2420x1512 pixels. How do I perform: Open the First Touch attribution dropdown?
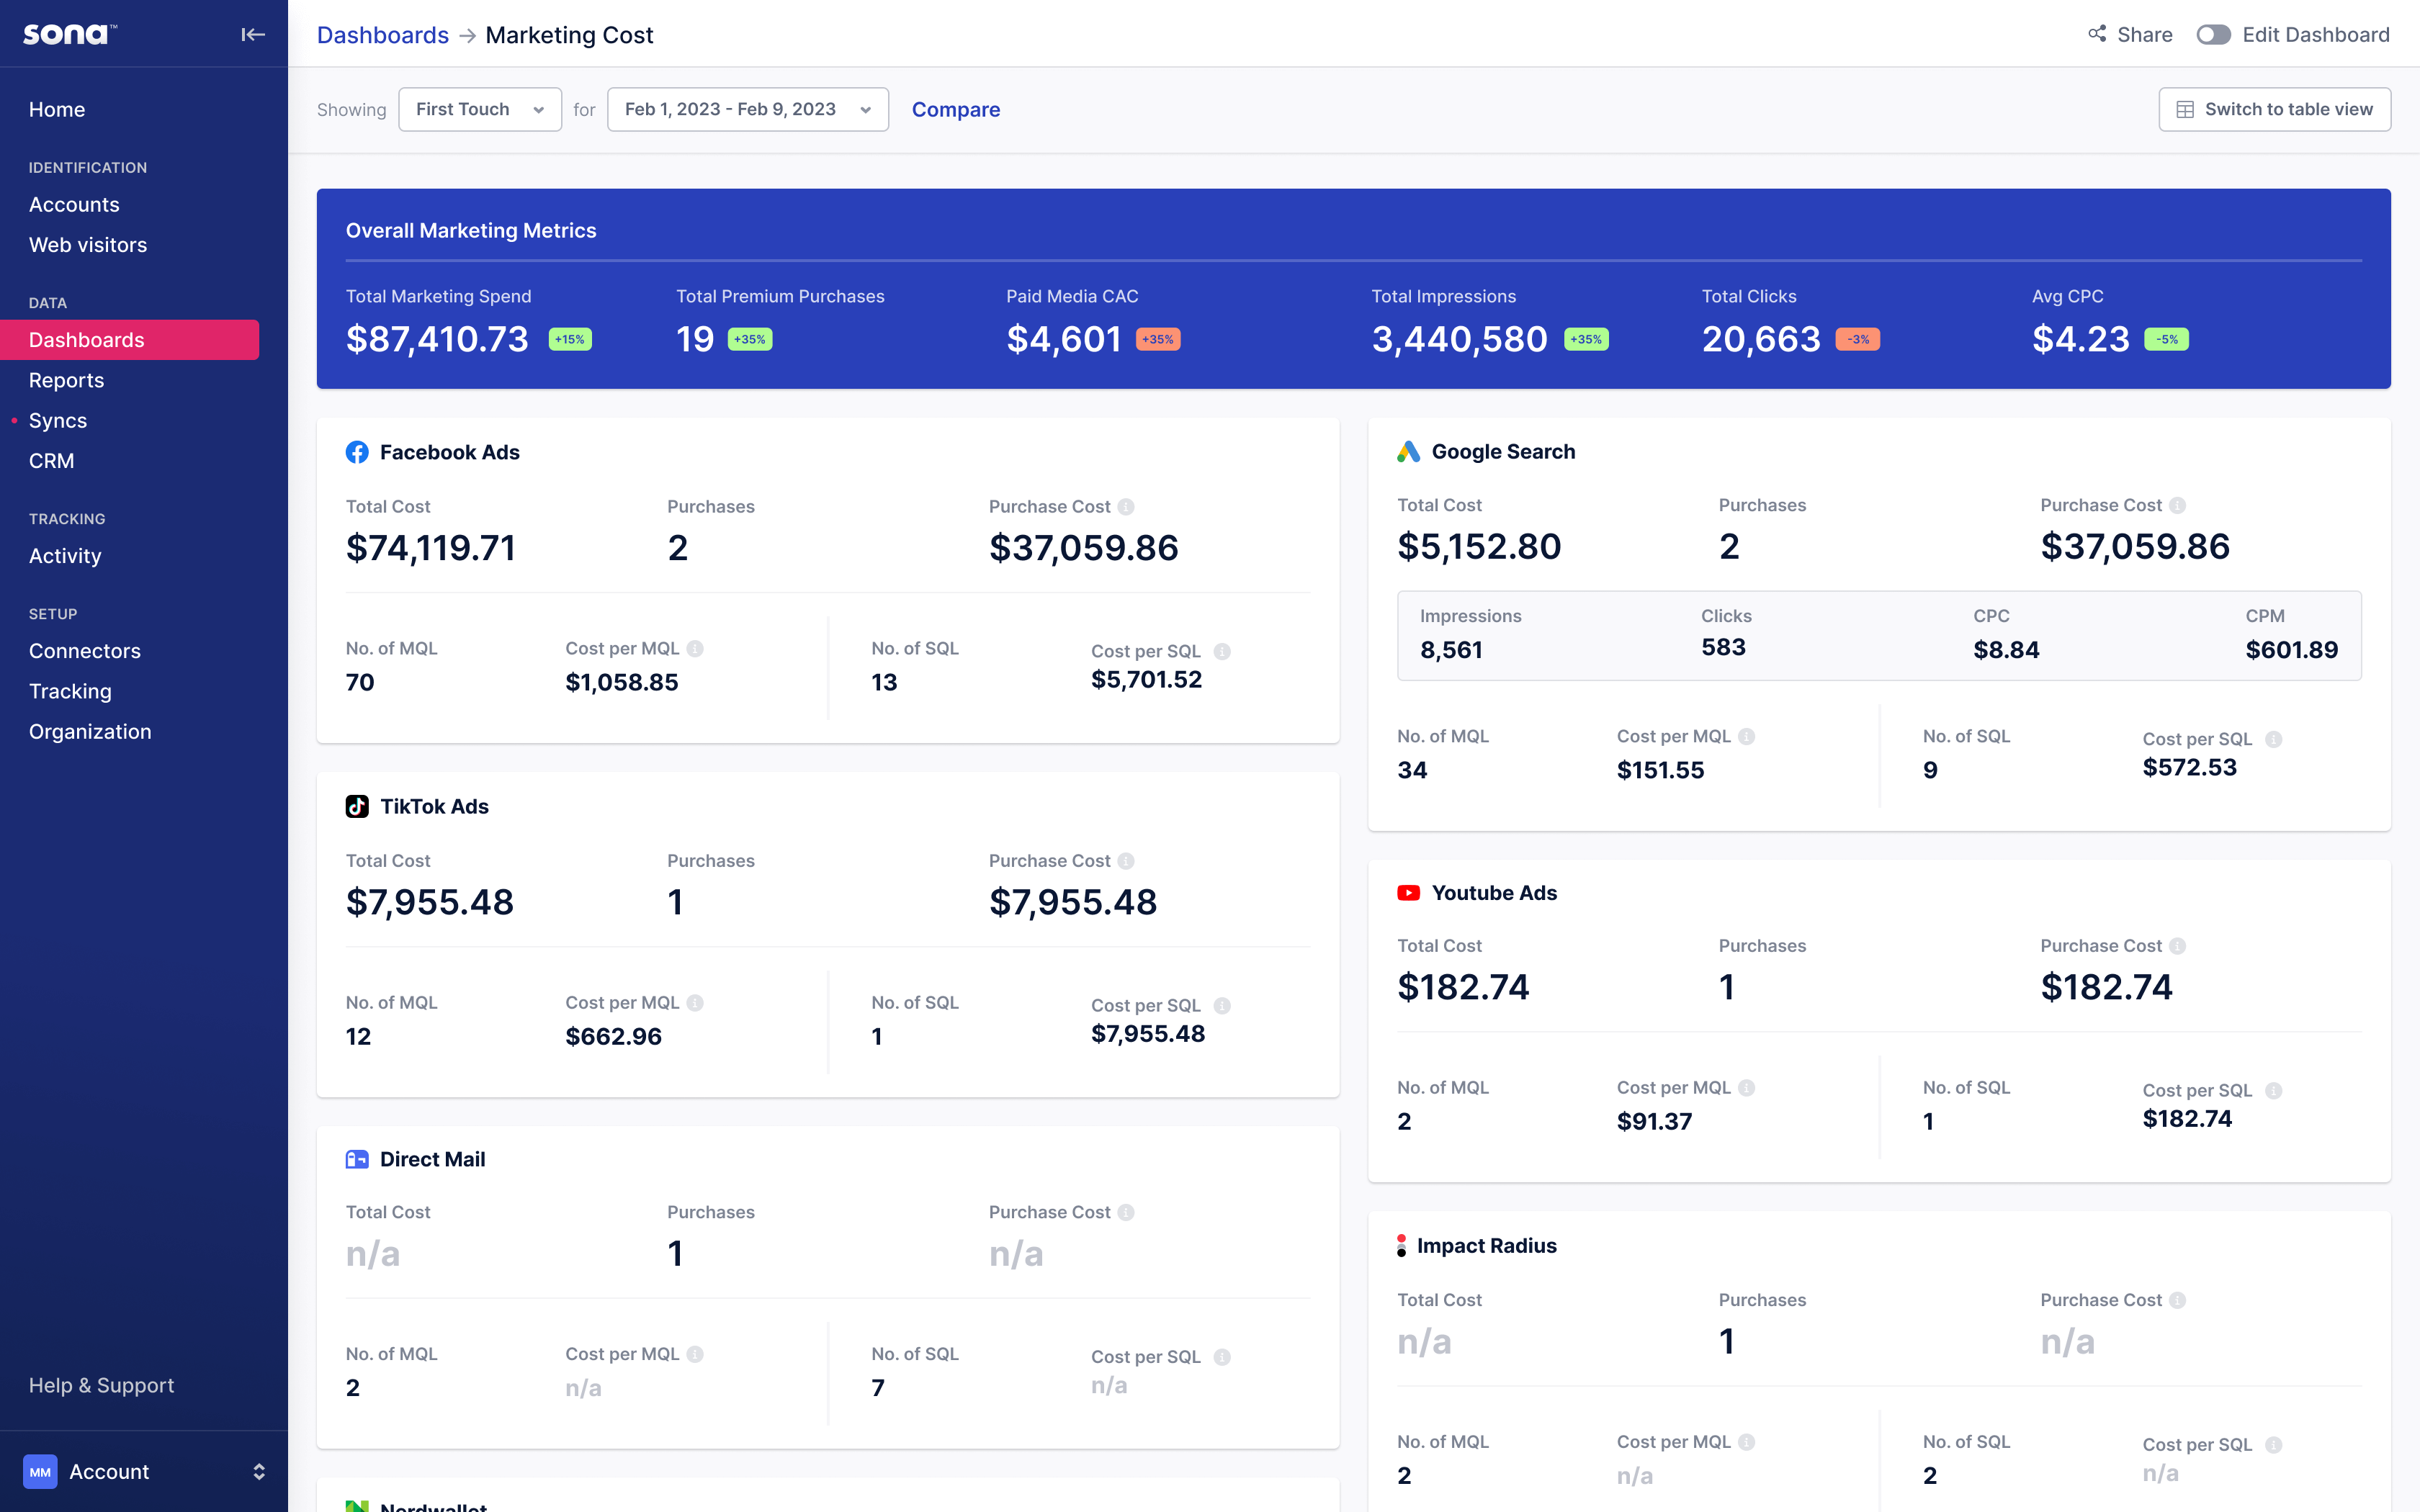pos(480,109)
